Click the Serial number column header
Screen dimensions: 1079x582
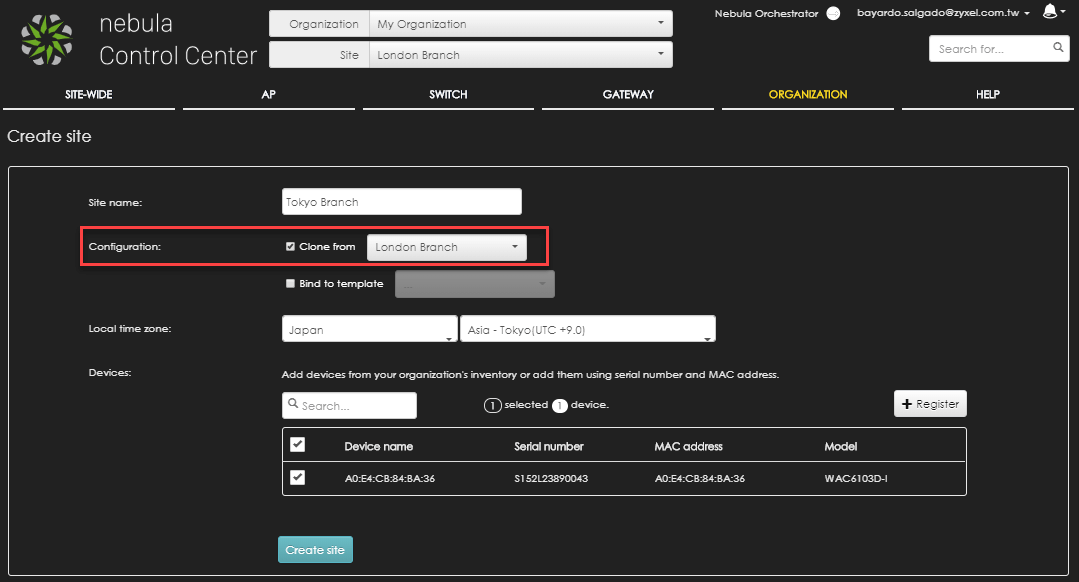pos(549,446)
